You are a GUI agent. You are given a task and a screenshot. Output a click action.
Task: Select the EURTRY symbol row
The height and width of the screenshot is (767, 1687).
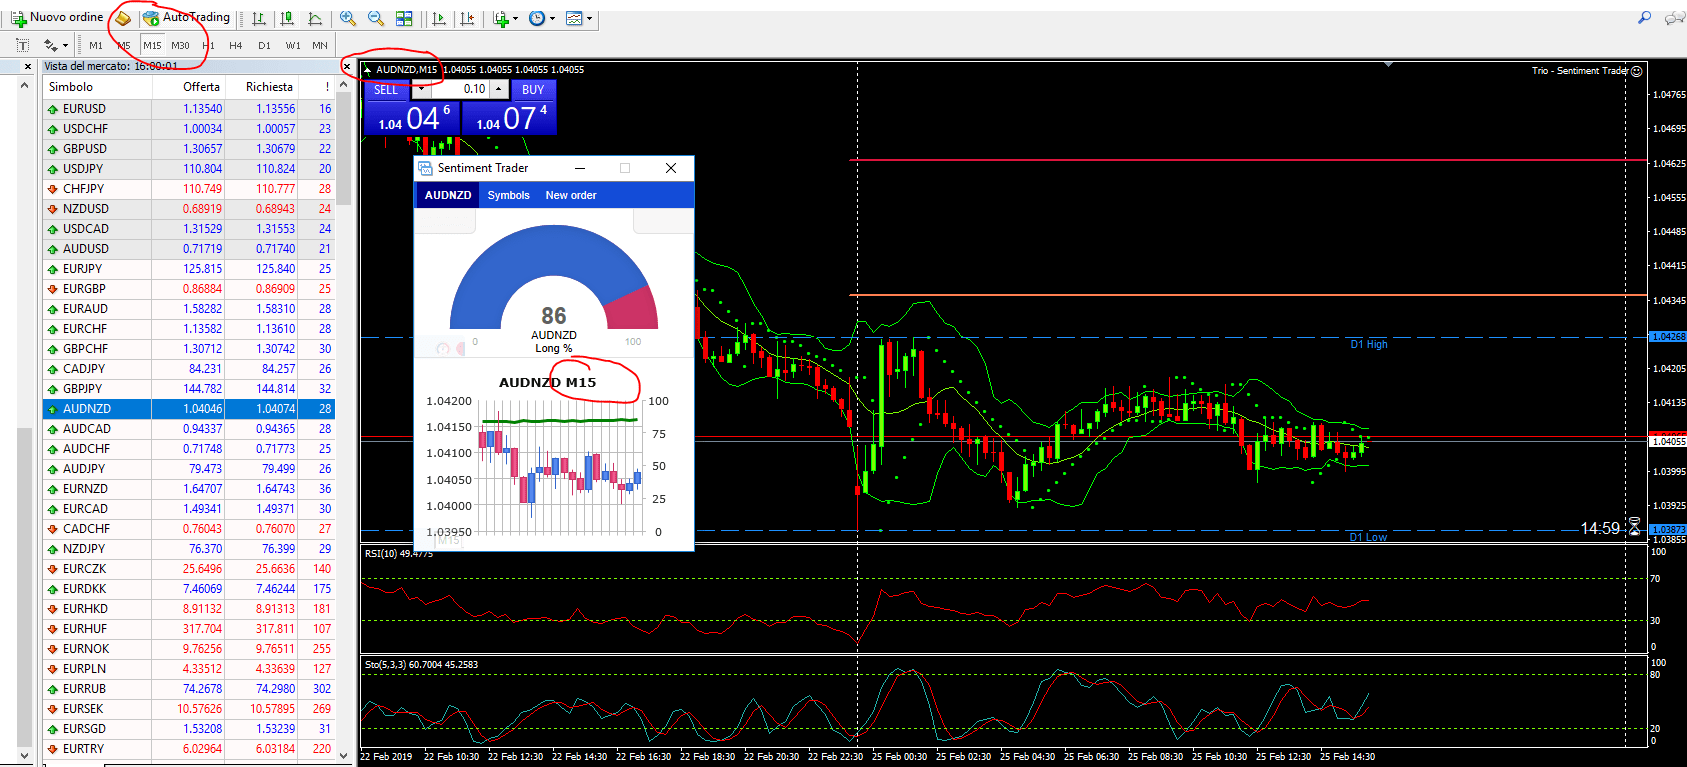[x=189, y=749]
